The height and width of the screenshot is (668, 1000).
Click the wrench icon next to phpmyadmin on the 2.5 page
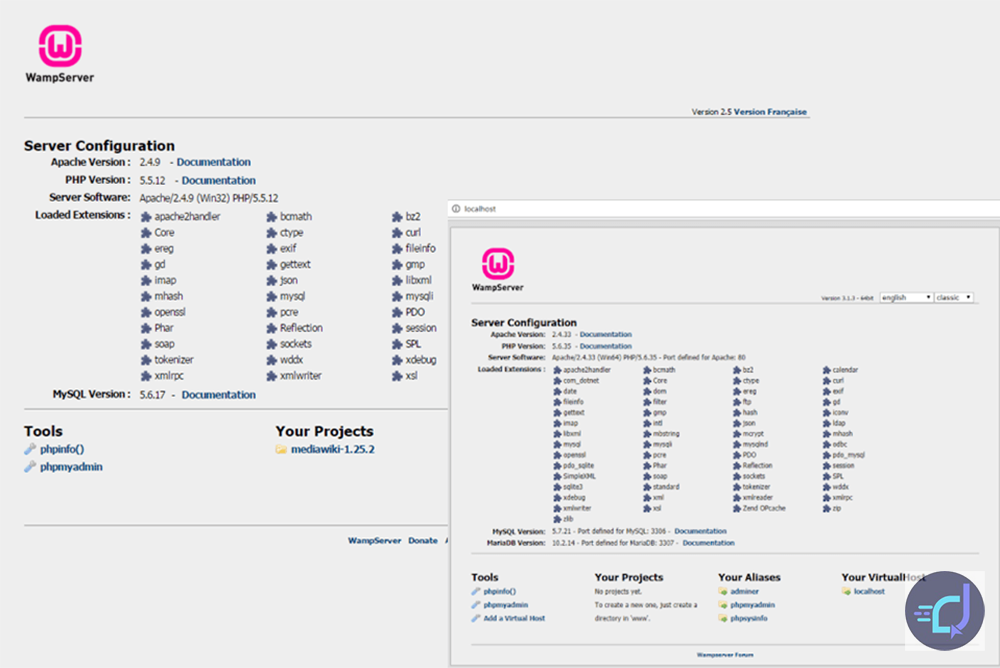tap(30, 467)
